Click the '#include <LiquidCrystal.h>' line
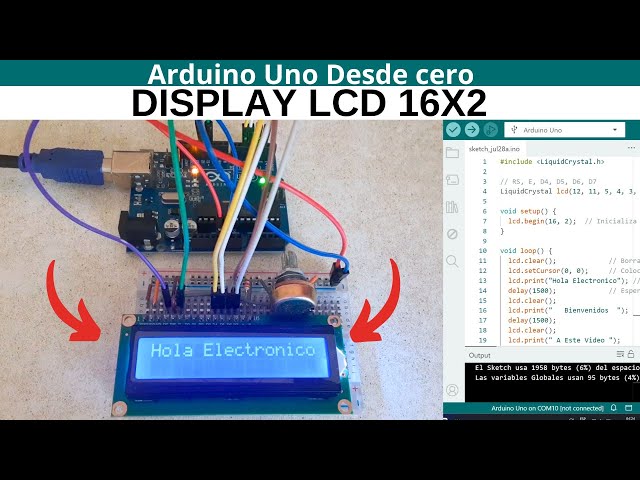The height and width of the screenshot is (480, 640). [552, 162]
